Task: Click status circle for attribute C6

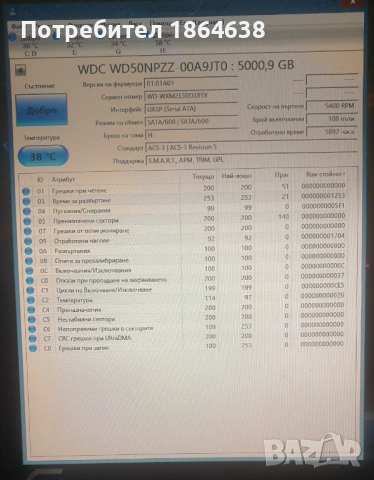Action: click(32, 329)
